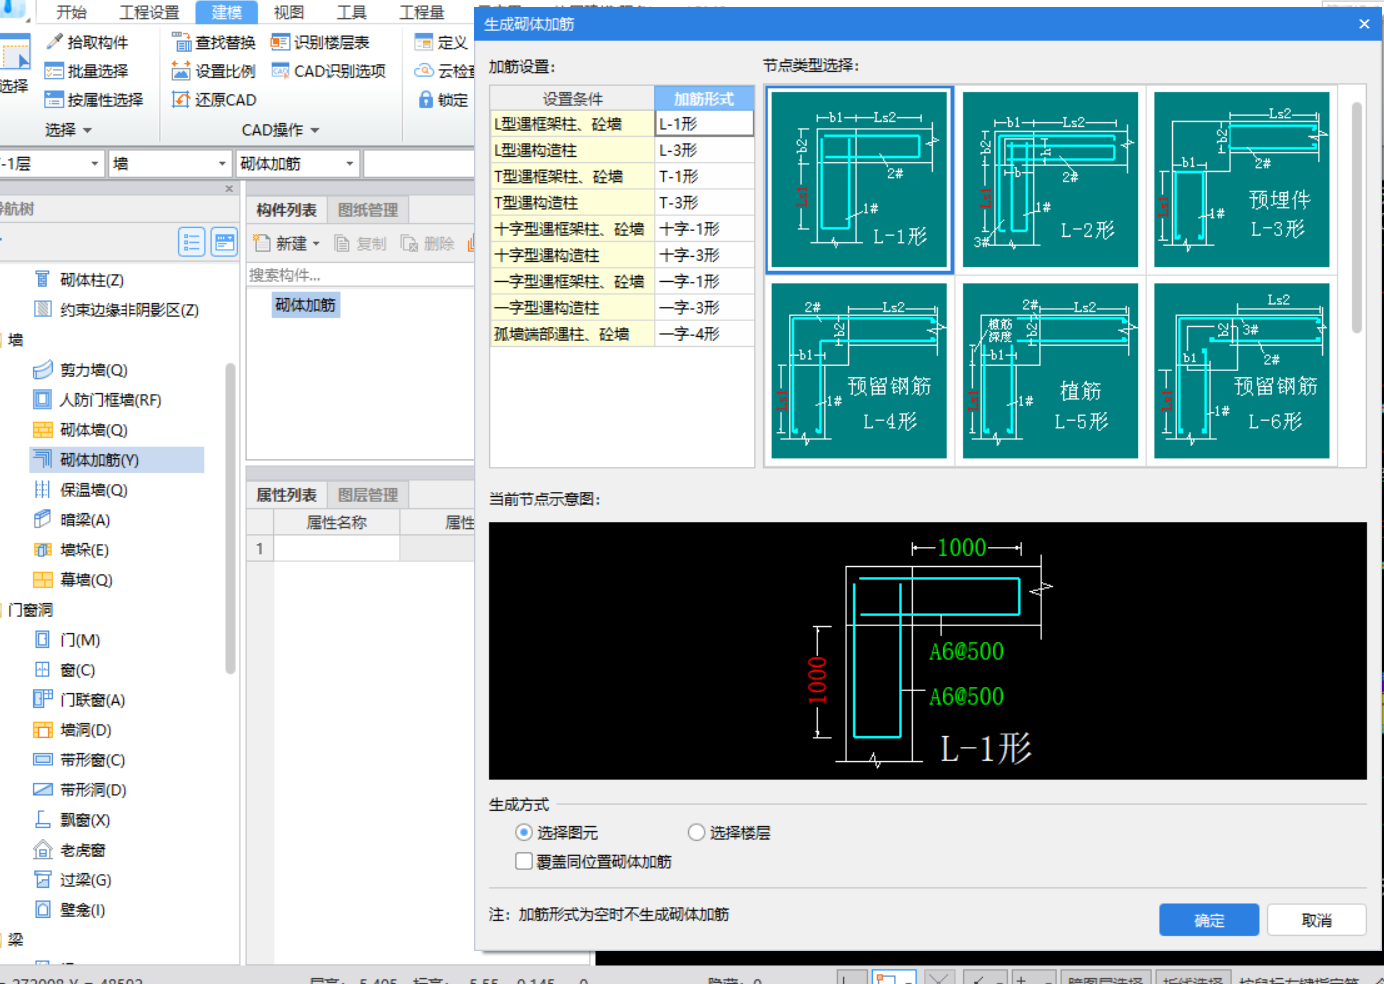
Task: Click the 搜索构件 search field
Action: [x=360, y=275]
